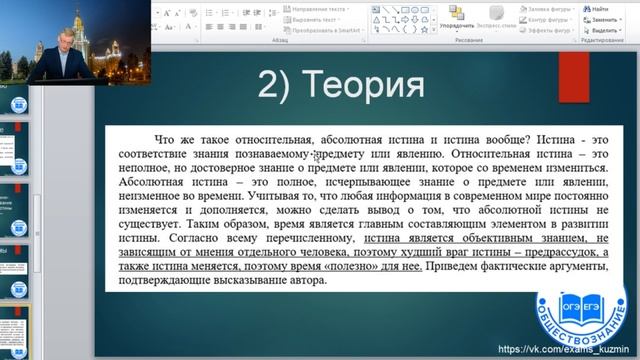Center the paragraph text

tap(220, 27)
